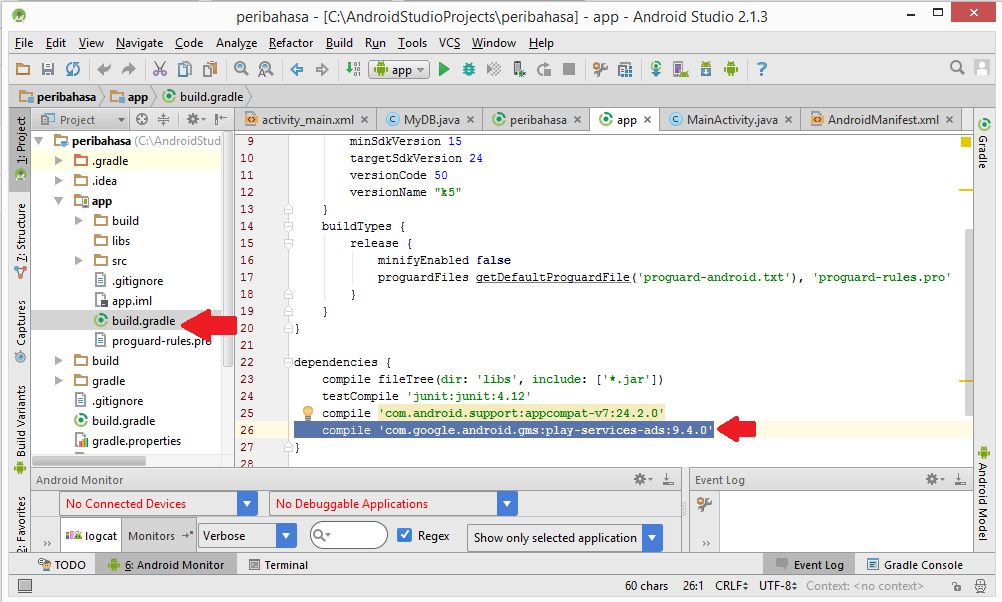Click Collapse All icon in Project panel
This screenshot has height=602, width=1002.
click(x=164, y=120)
